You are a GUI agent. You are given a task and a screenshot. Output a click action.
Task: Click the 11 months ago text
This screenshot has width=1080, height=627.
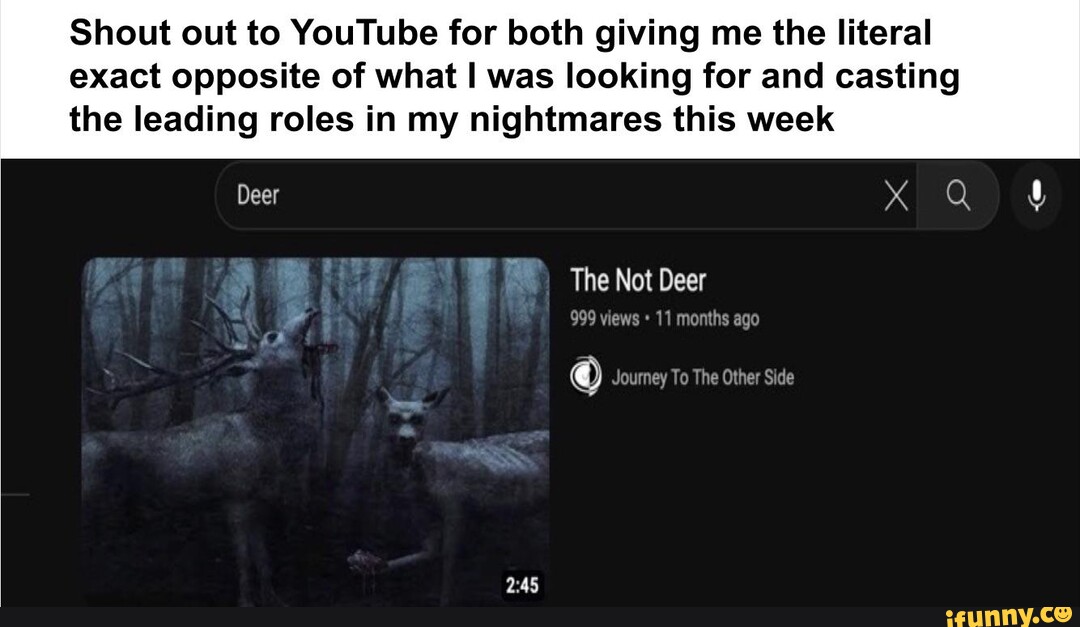707,319
